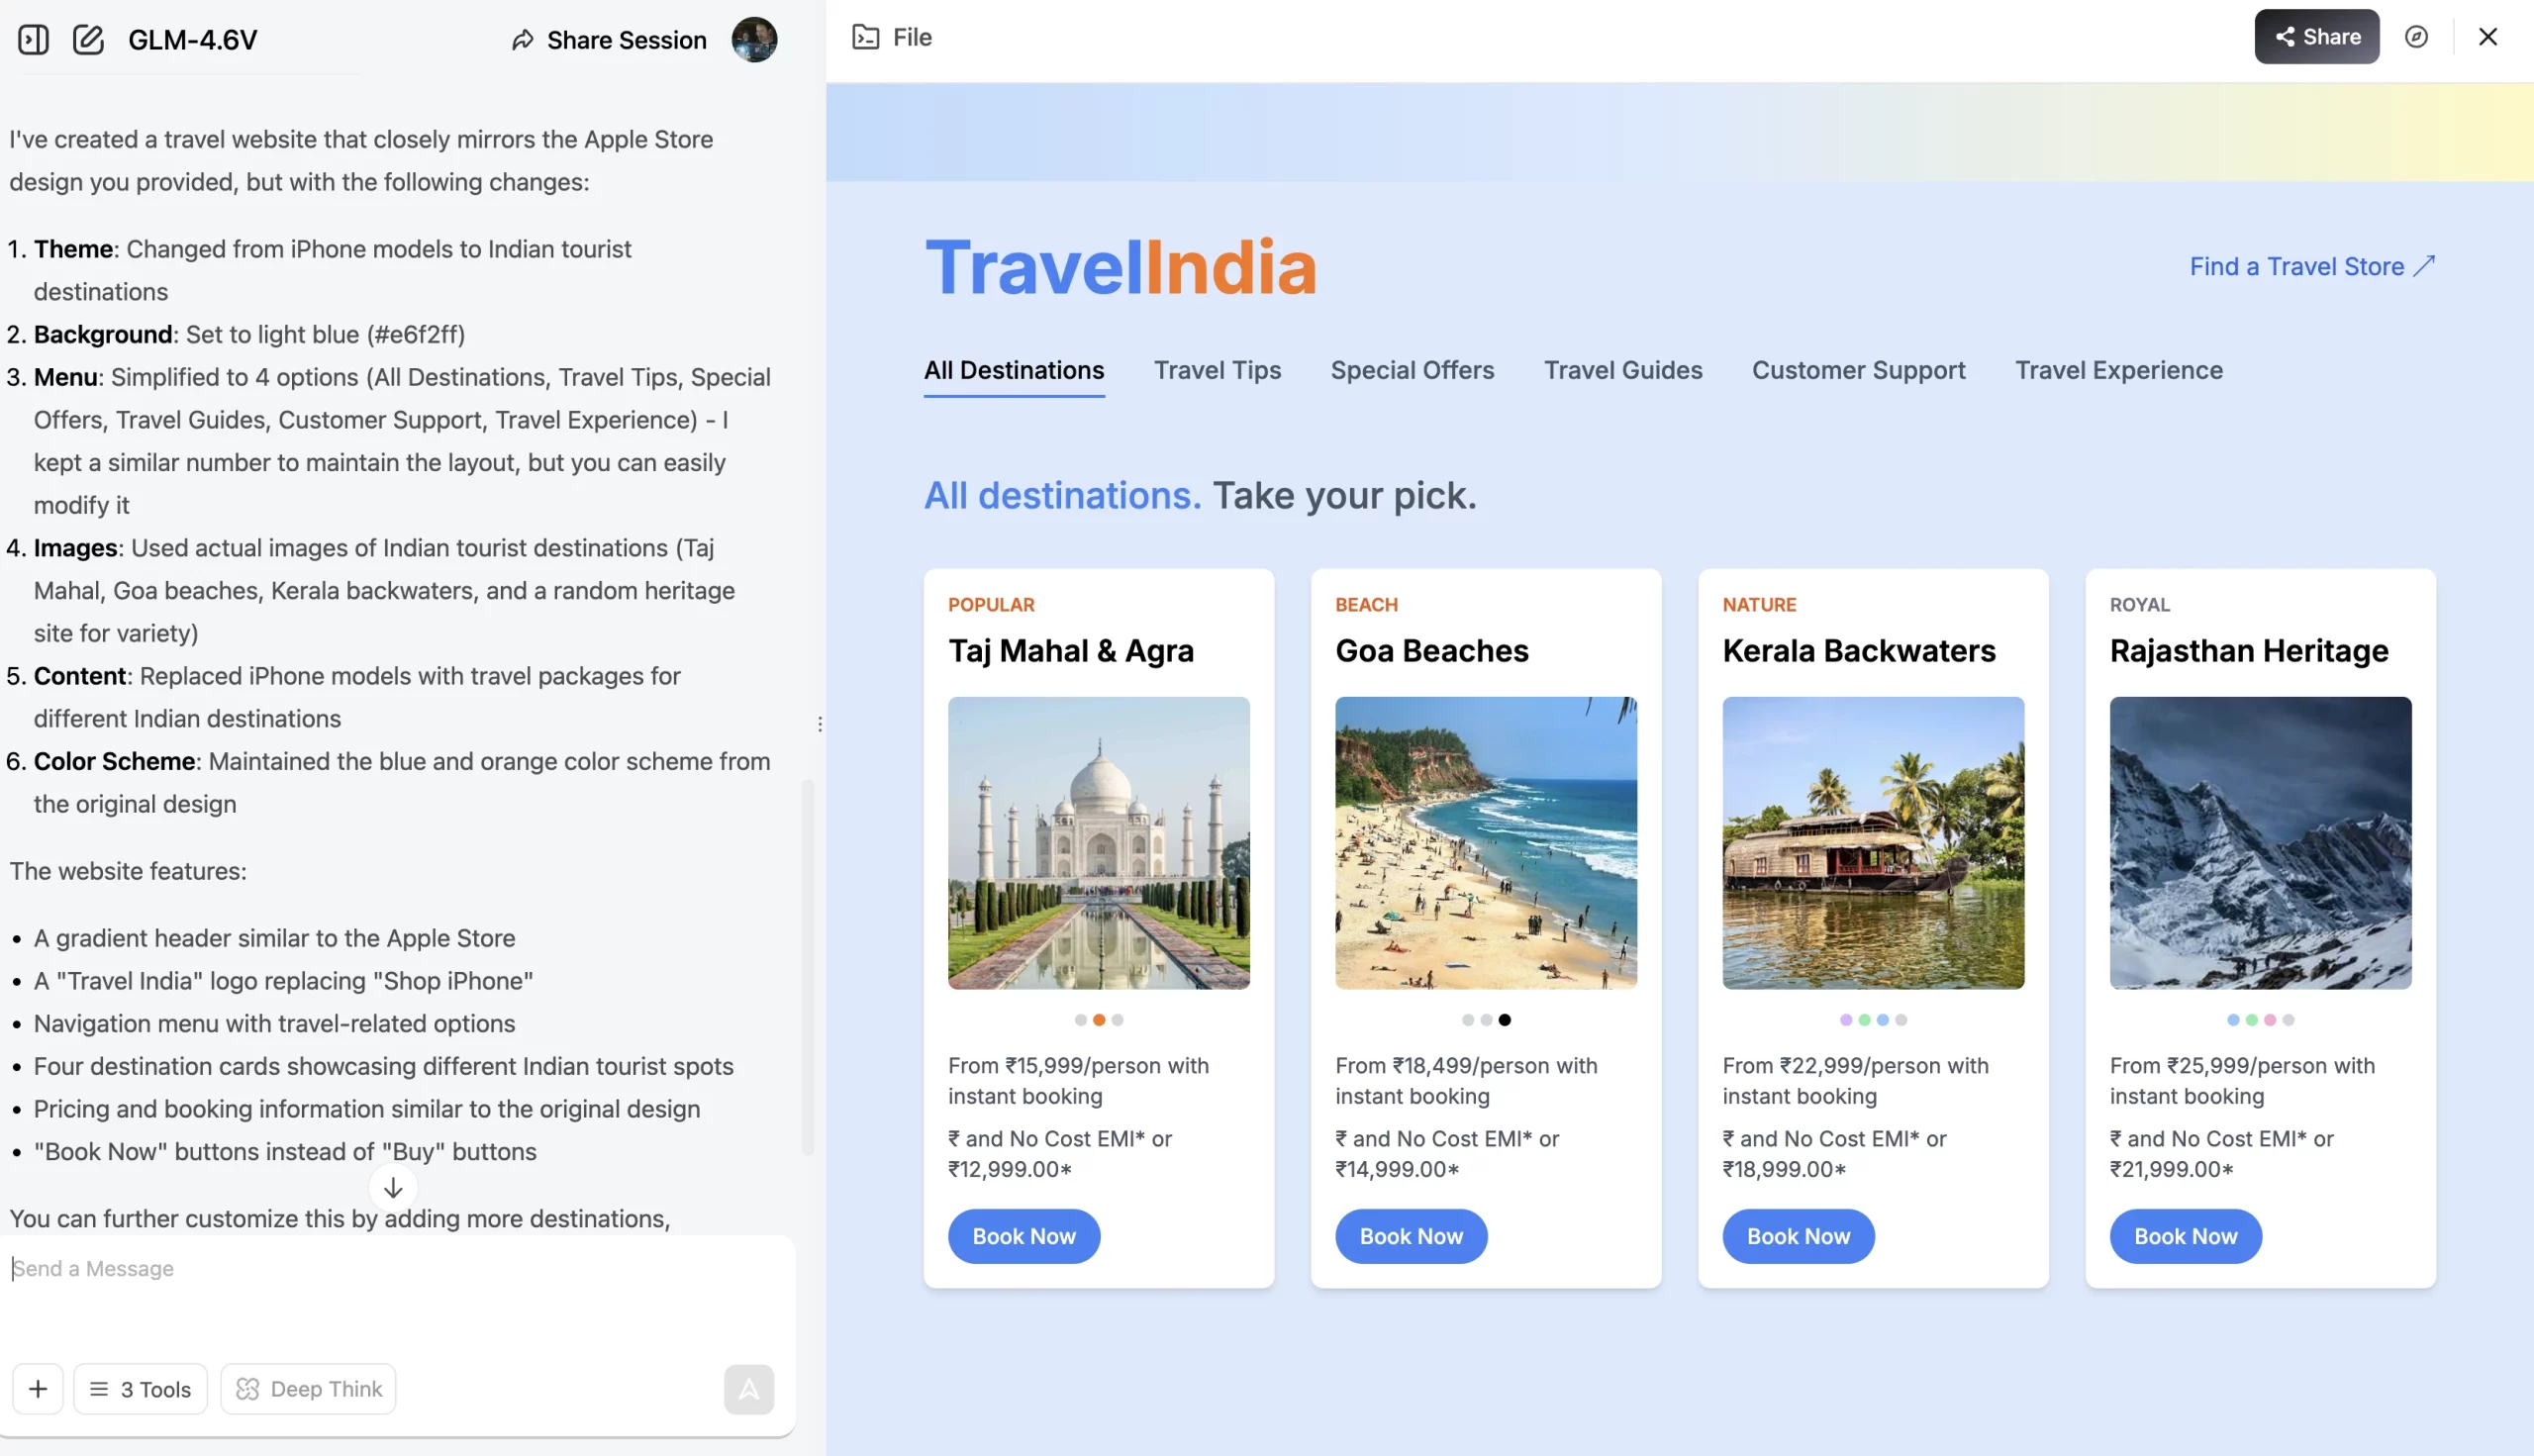The height and width of the screenshot is (1456, 2534).
Task: Click the plus attachment icon
Action: pos(38,1389)
